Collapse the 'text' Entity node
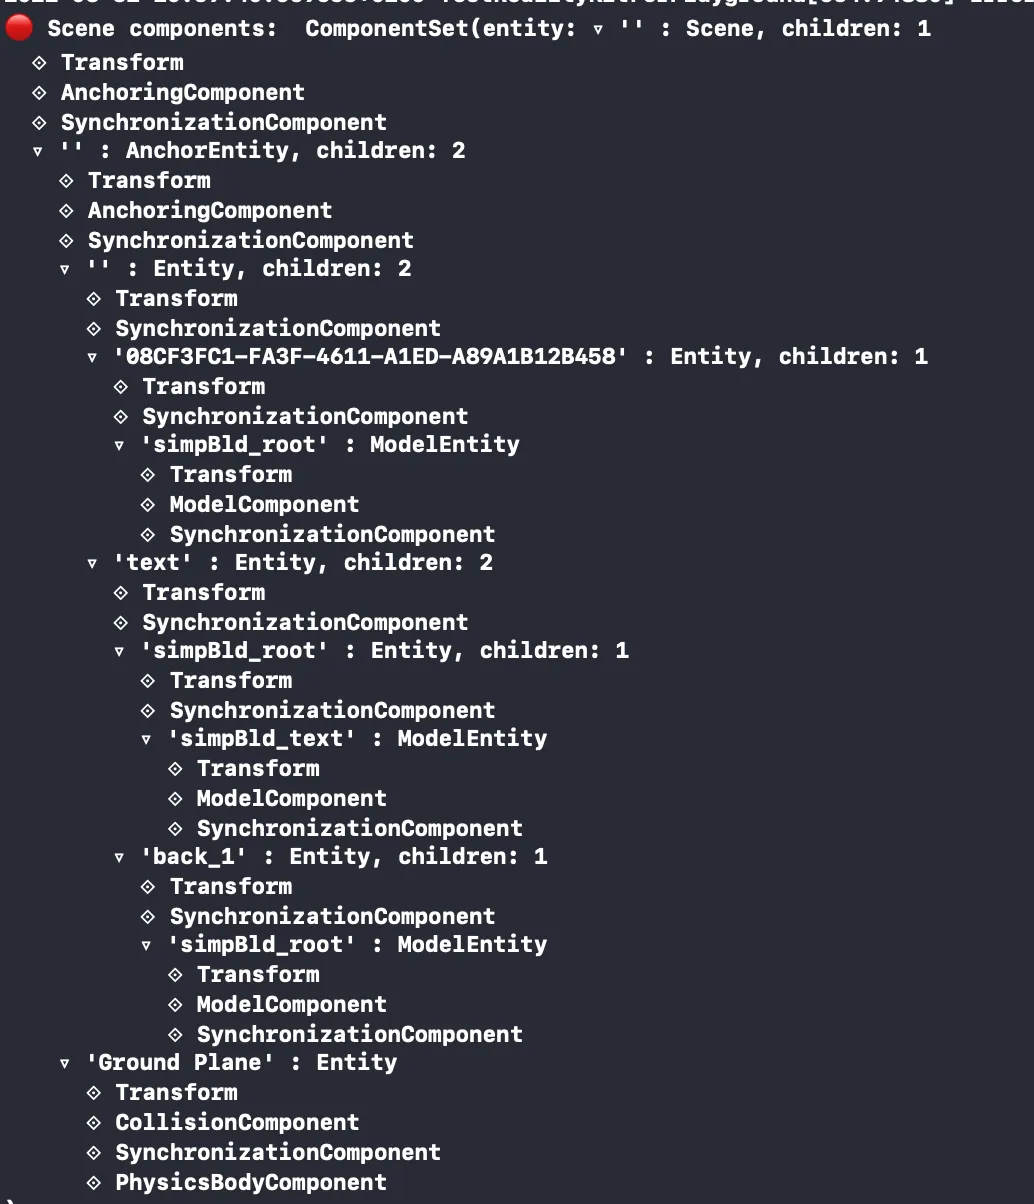The height and width of the screenshot is (1204, 1034). click(x=92, y=564)
